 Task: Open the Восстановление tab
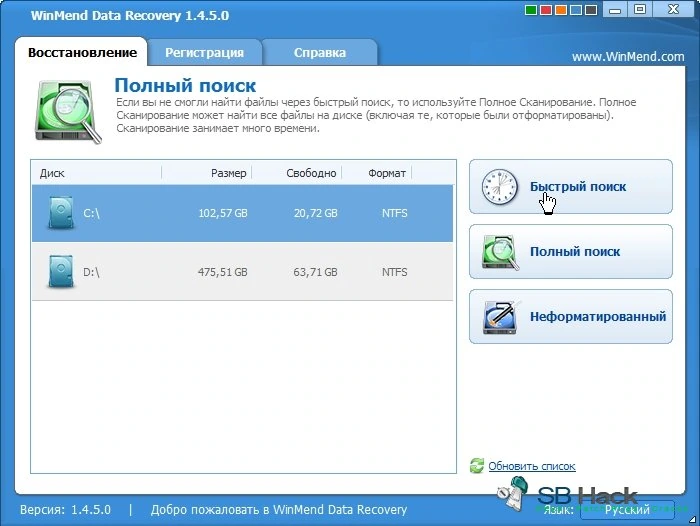pos(82,52)
